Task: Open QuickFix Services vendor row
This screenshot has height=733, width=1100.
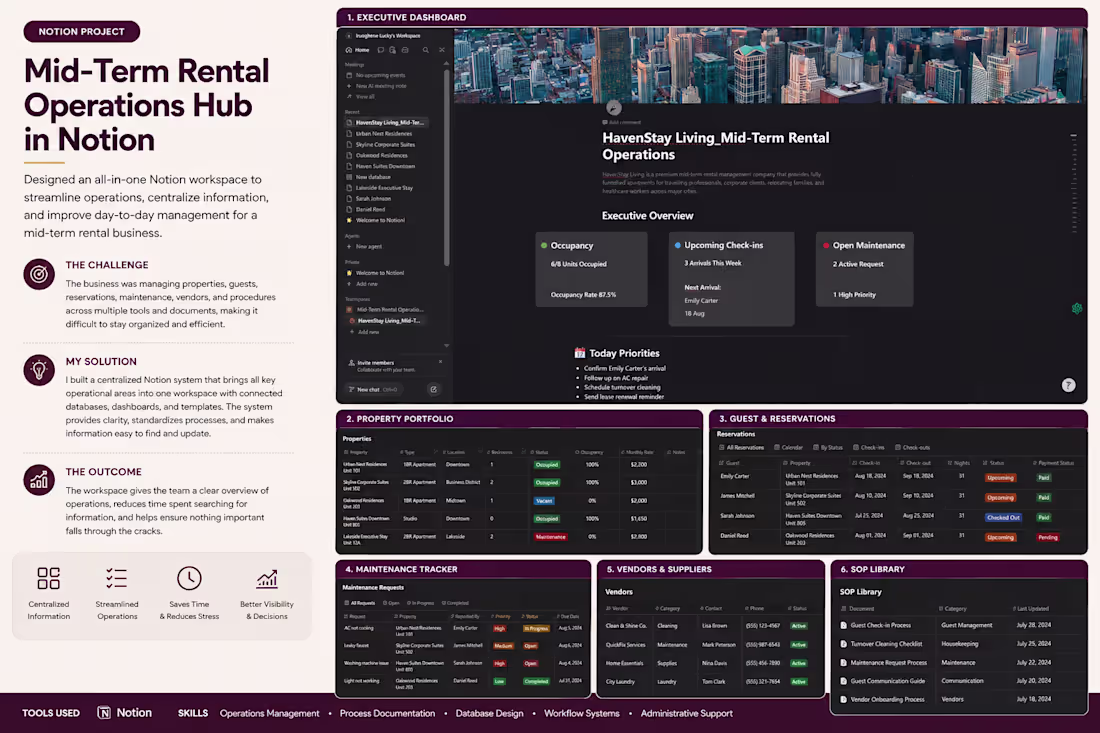Action: tap(707, 645)
